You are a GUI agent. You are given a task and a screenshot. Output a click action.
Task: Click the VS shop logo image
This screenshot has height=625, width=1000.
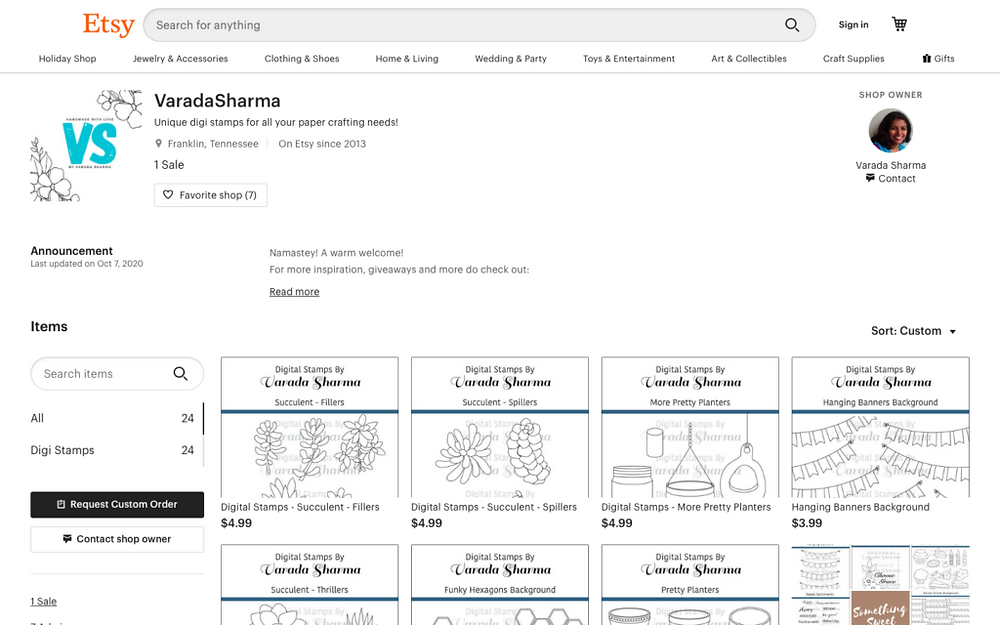tap(87, 145)
